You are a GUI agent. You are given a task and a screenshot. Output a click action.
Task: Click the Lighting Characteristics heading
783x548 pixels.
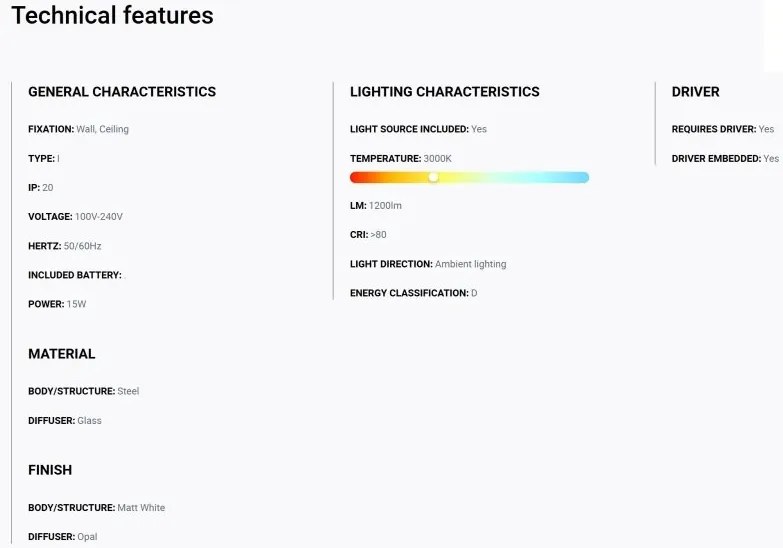(444, 92)
